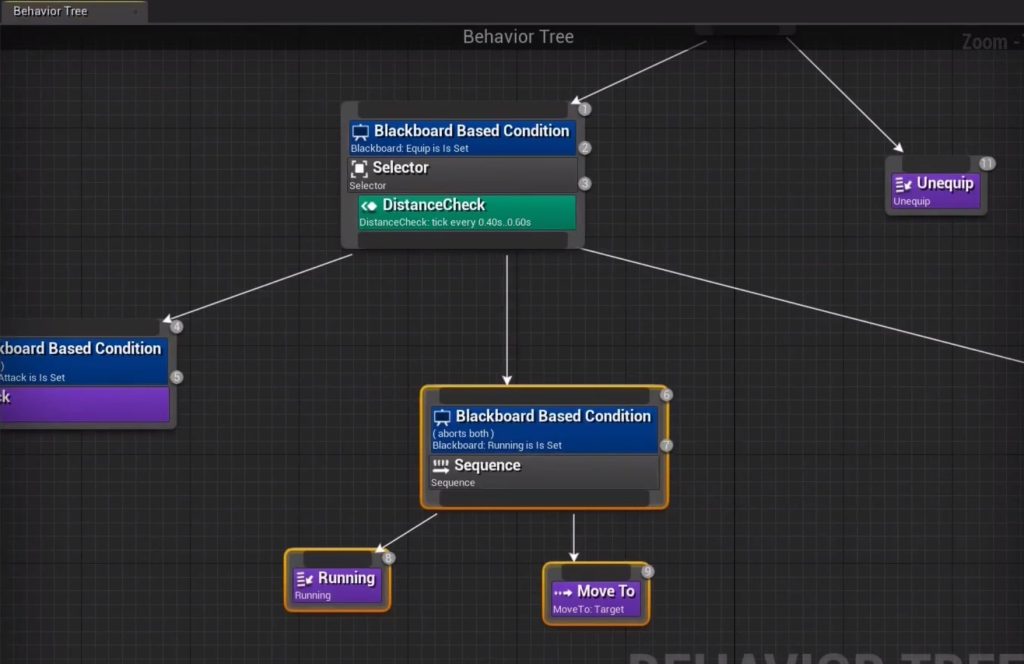Click execution index badge 6 on Sequence node

tap(666, 395)
